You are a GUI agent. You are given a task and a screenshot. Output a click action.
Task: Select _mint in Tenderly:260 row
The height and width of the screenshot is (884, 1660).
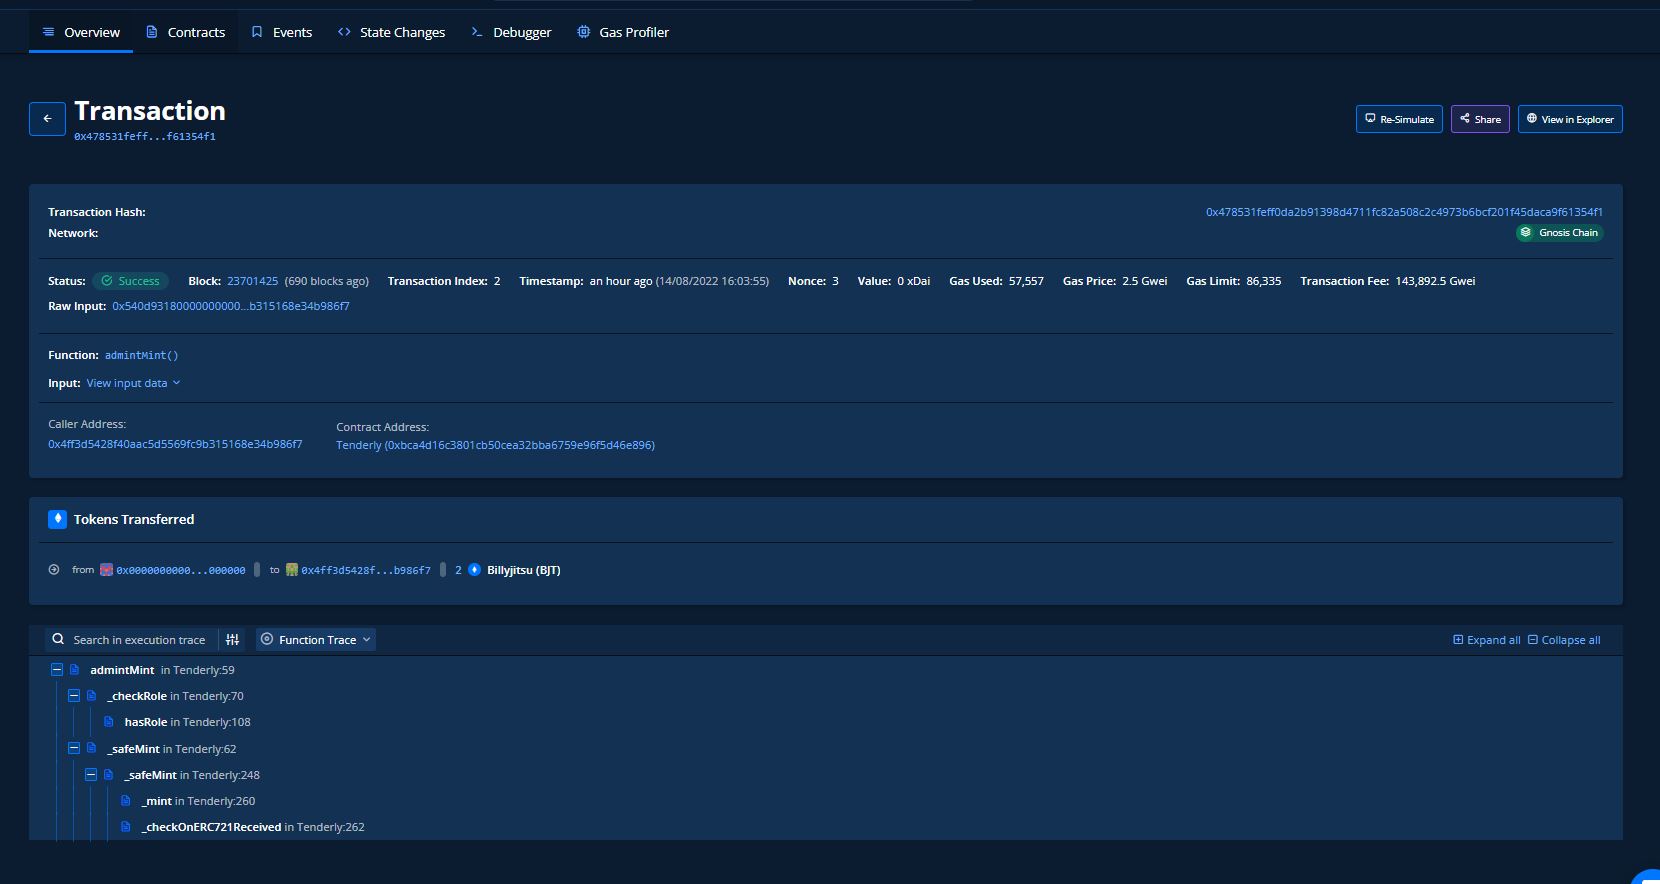[198, 801]
